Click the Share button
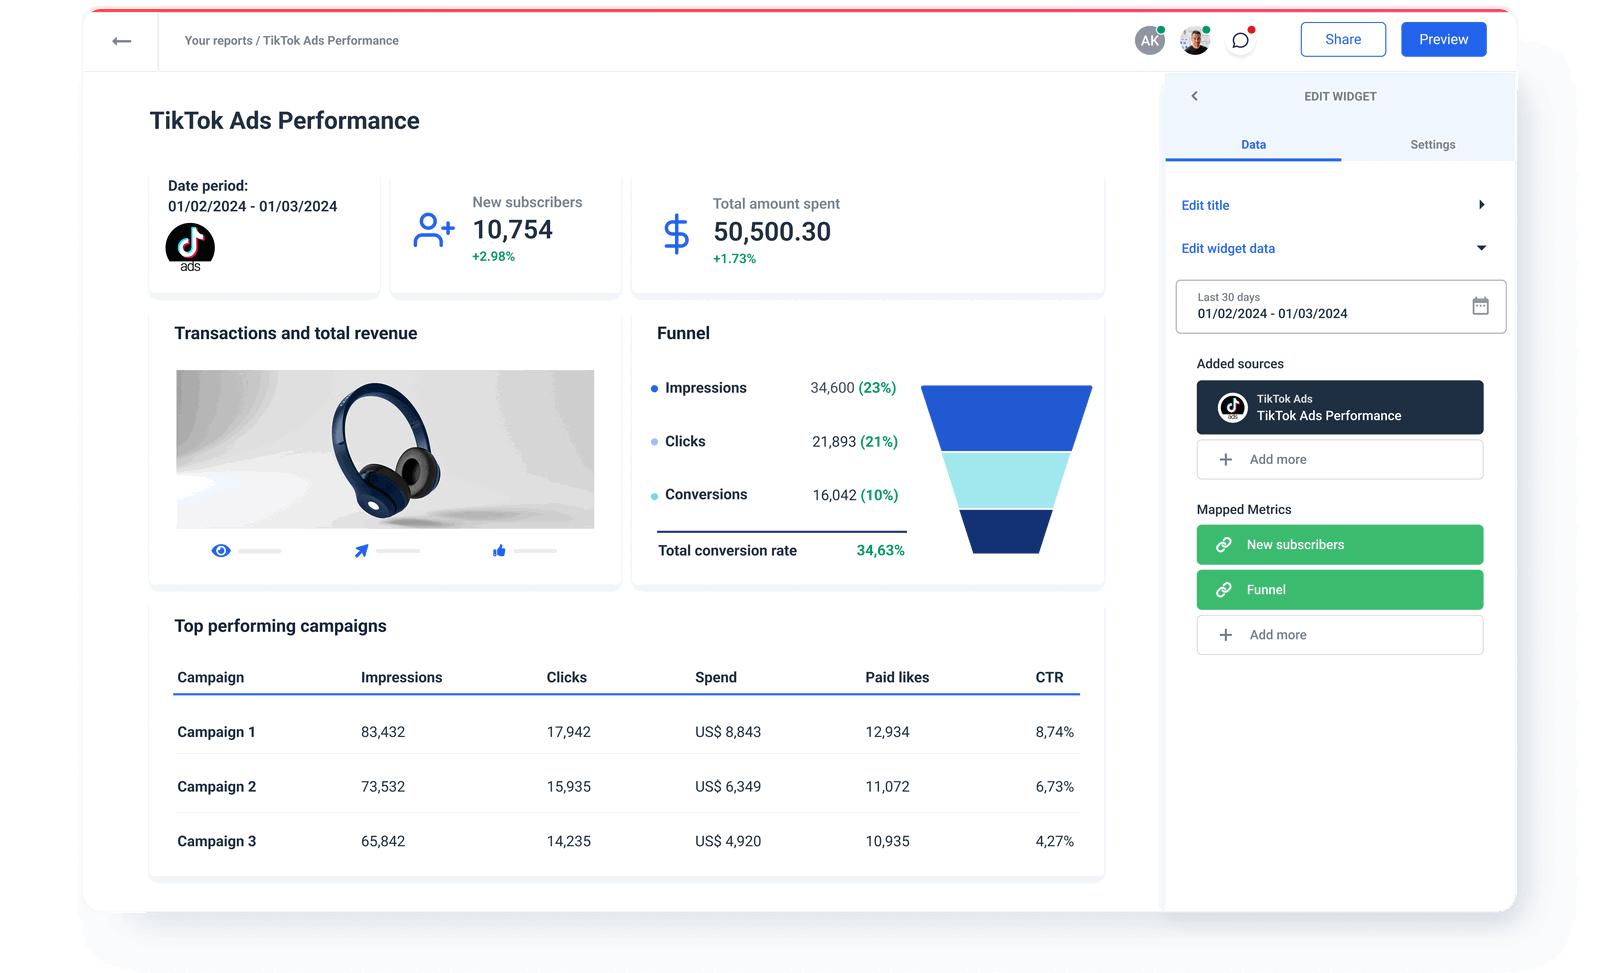Screen dimensions: 1600x973 pyautogui.click(x=1343, y=39)
